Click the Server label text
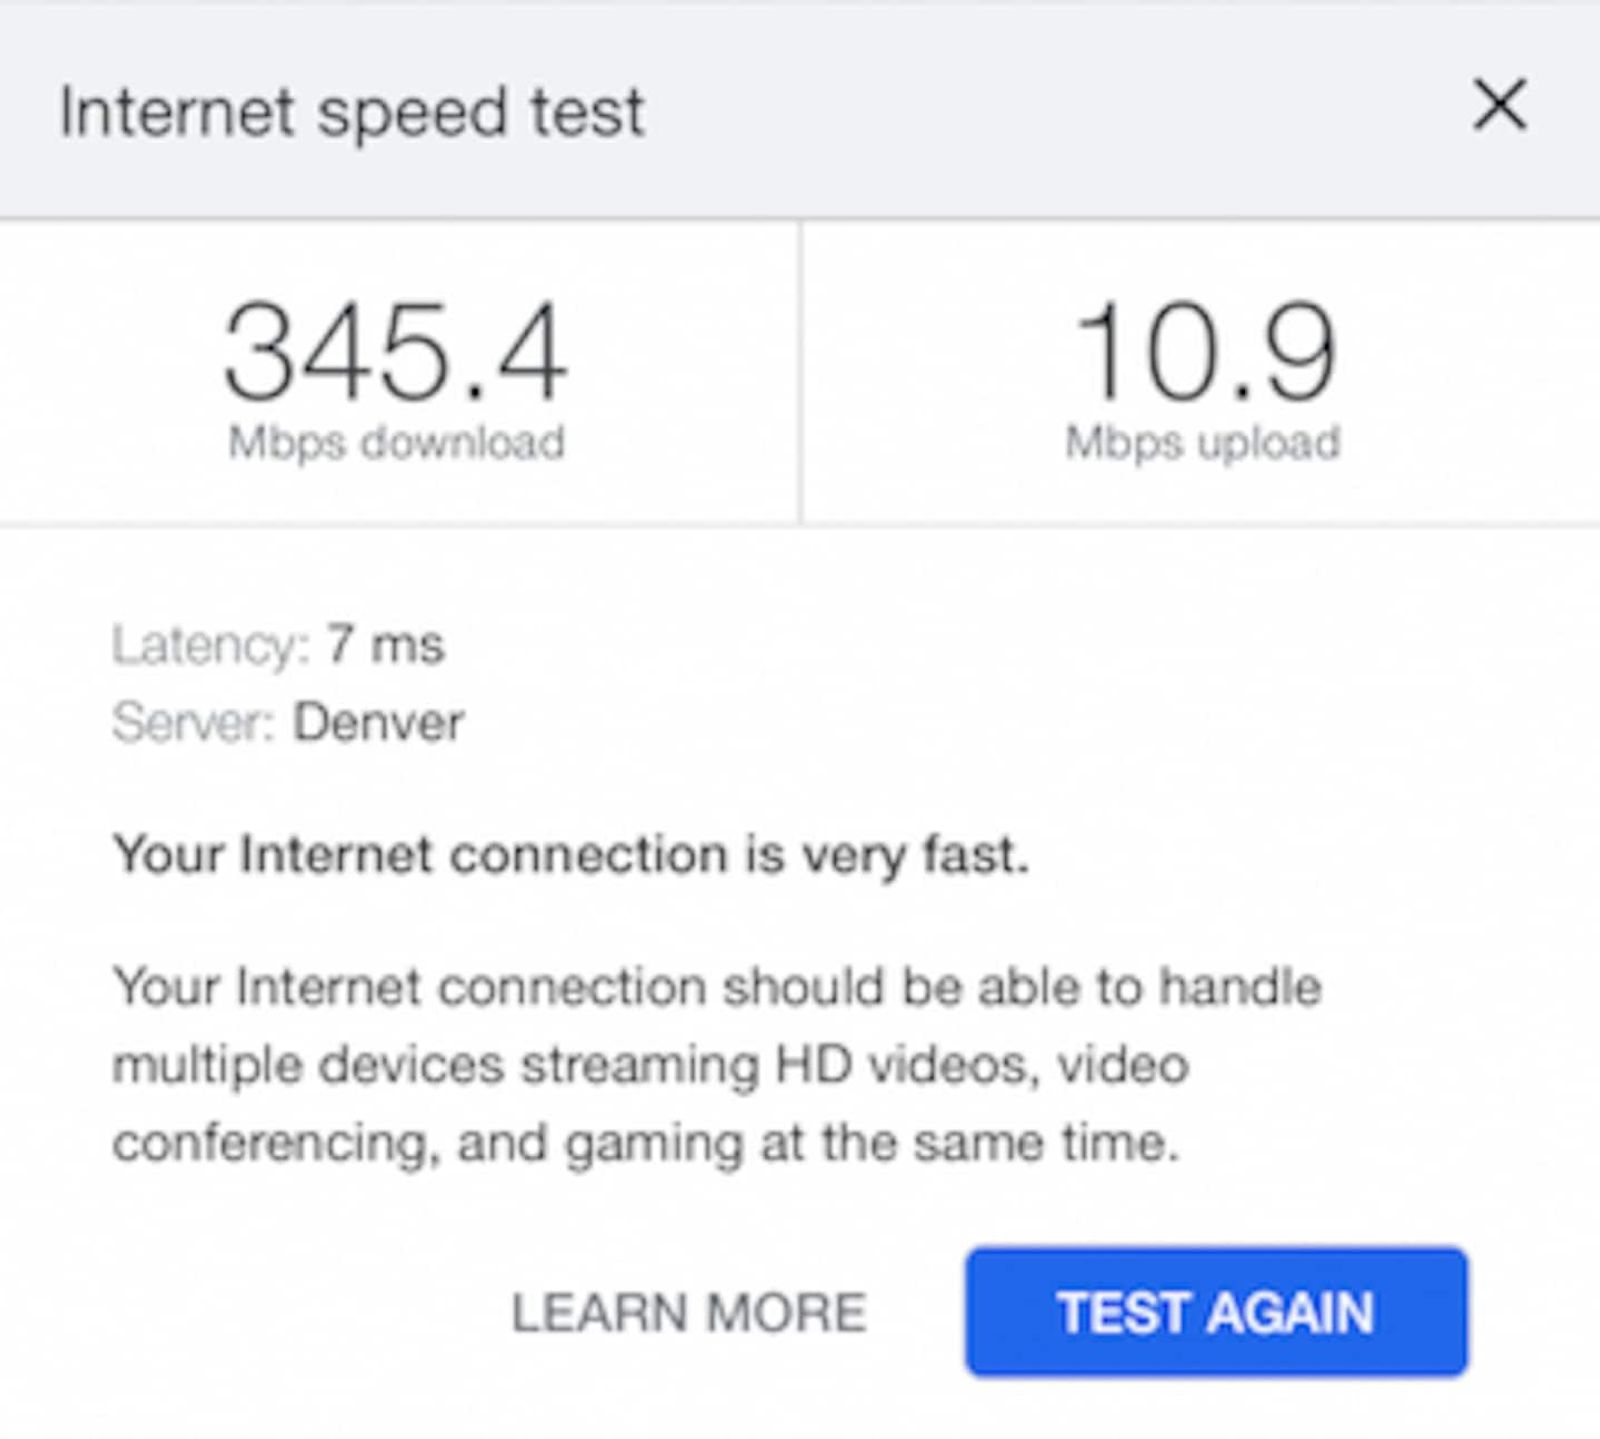The width and height of the screenshot is (1600, 1439). pyautogui.click(x=193, y=722)
